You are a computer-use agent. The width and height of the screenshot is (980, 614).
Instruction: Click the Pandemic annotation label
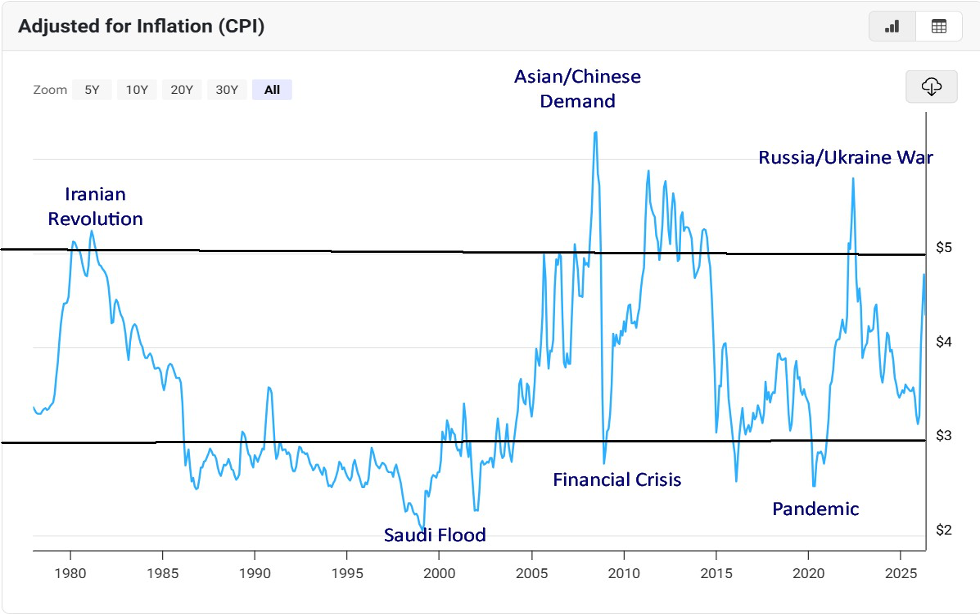point(816,509)
